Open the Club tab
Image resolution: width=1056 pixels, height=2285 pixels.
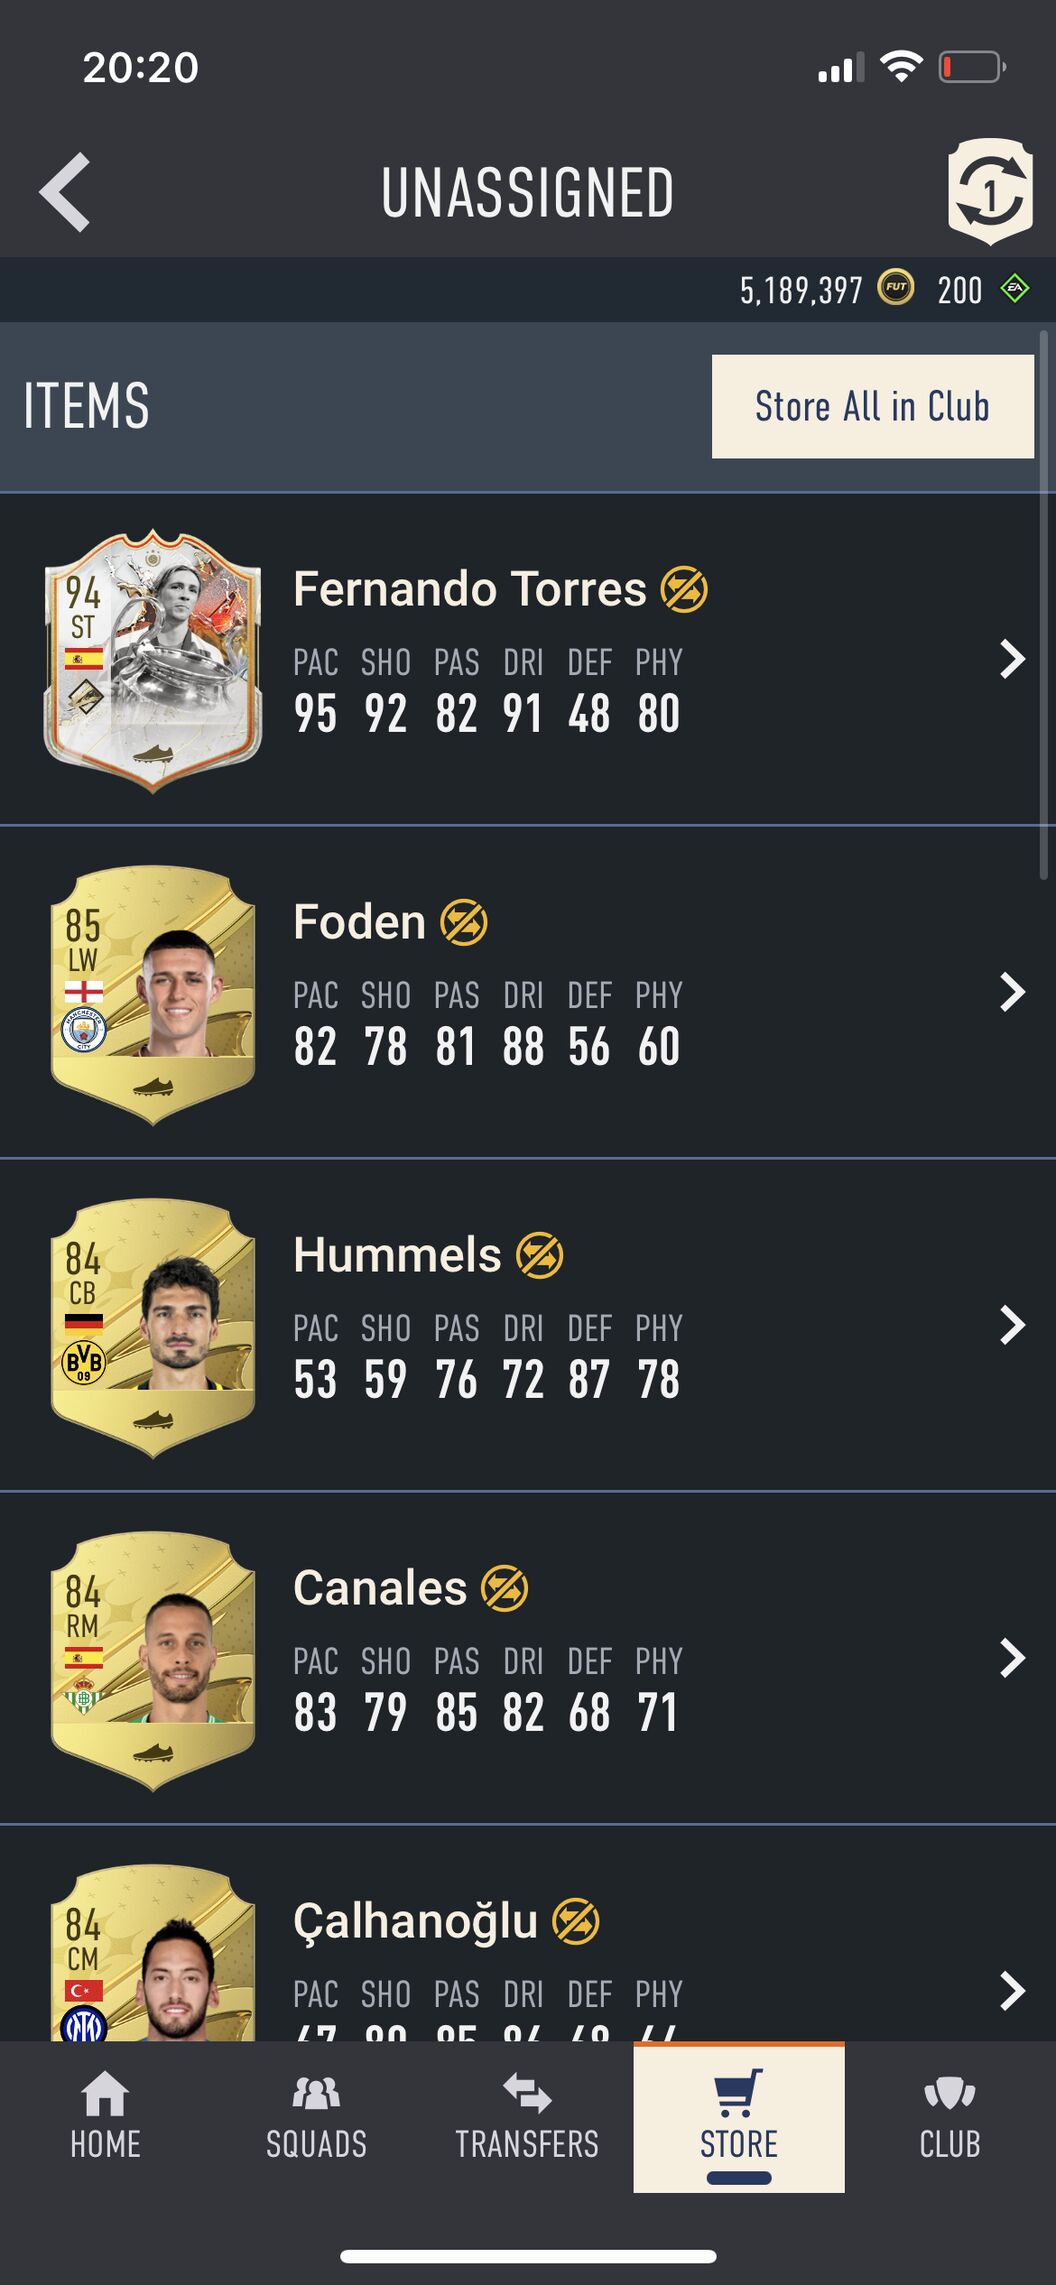[x=950, y=2116]
